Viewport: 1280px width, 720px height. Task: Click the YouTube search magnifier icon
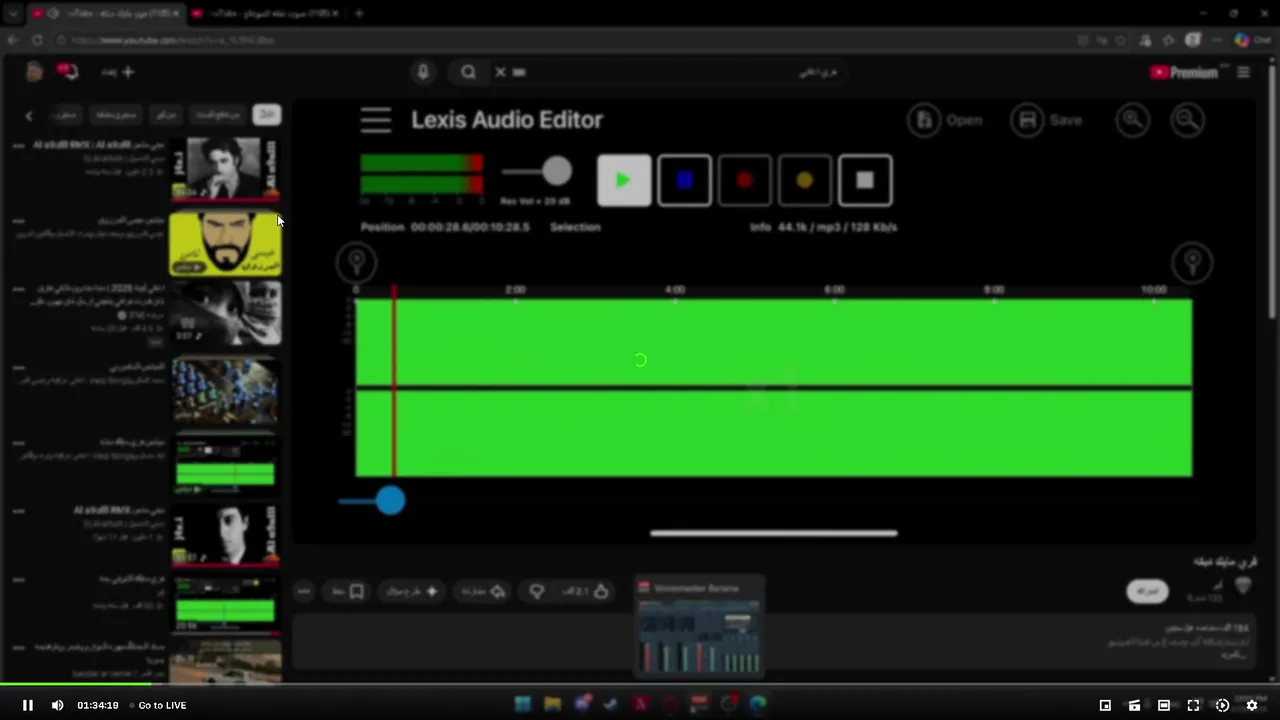[468, 72]
